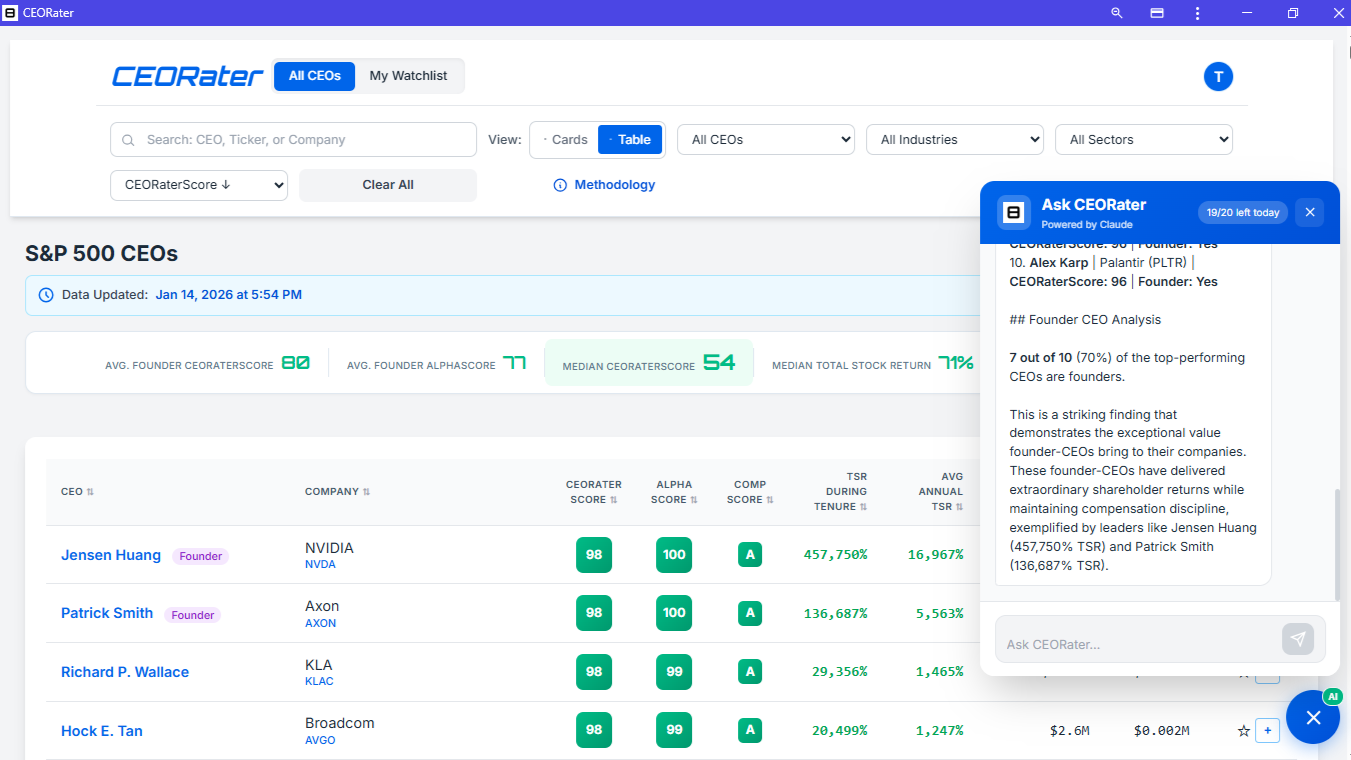The image size is (1351, 760).
Task: Sort table by CEO column
Action: coord(77,492)
